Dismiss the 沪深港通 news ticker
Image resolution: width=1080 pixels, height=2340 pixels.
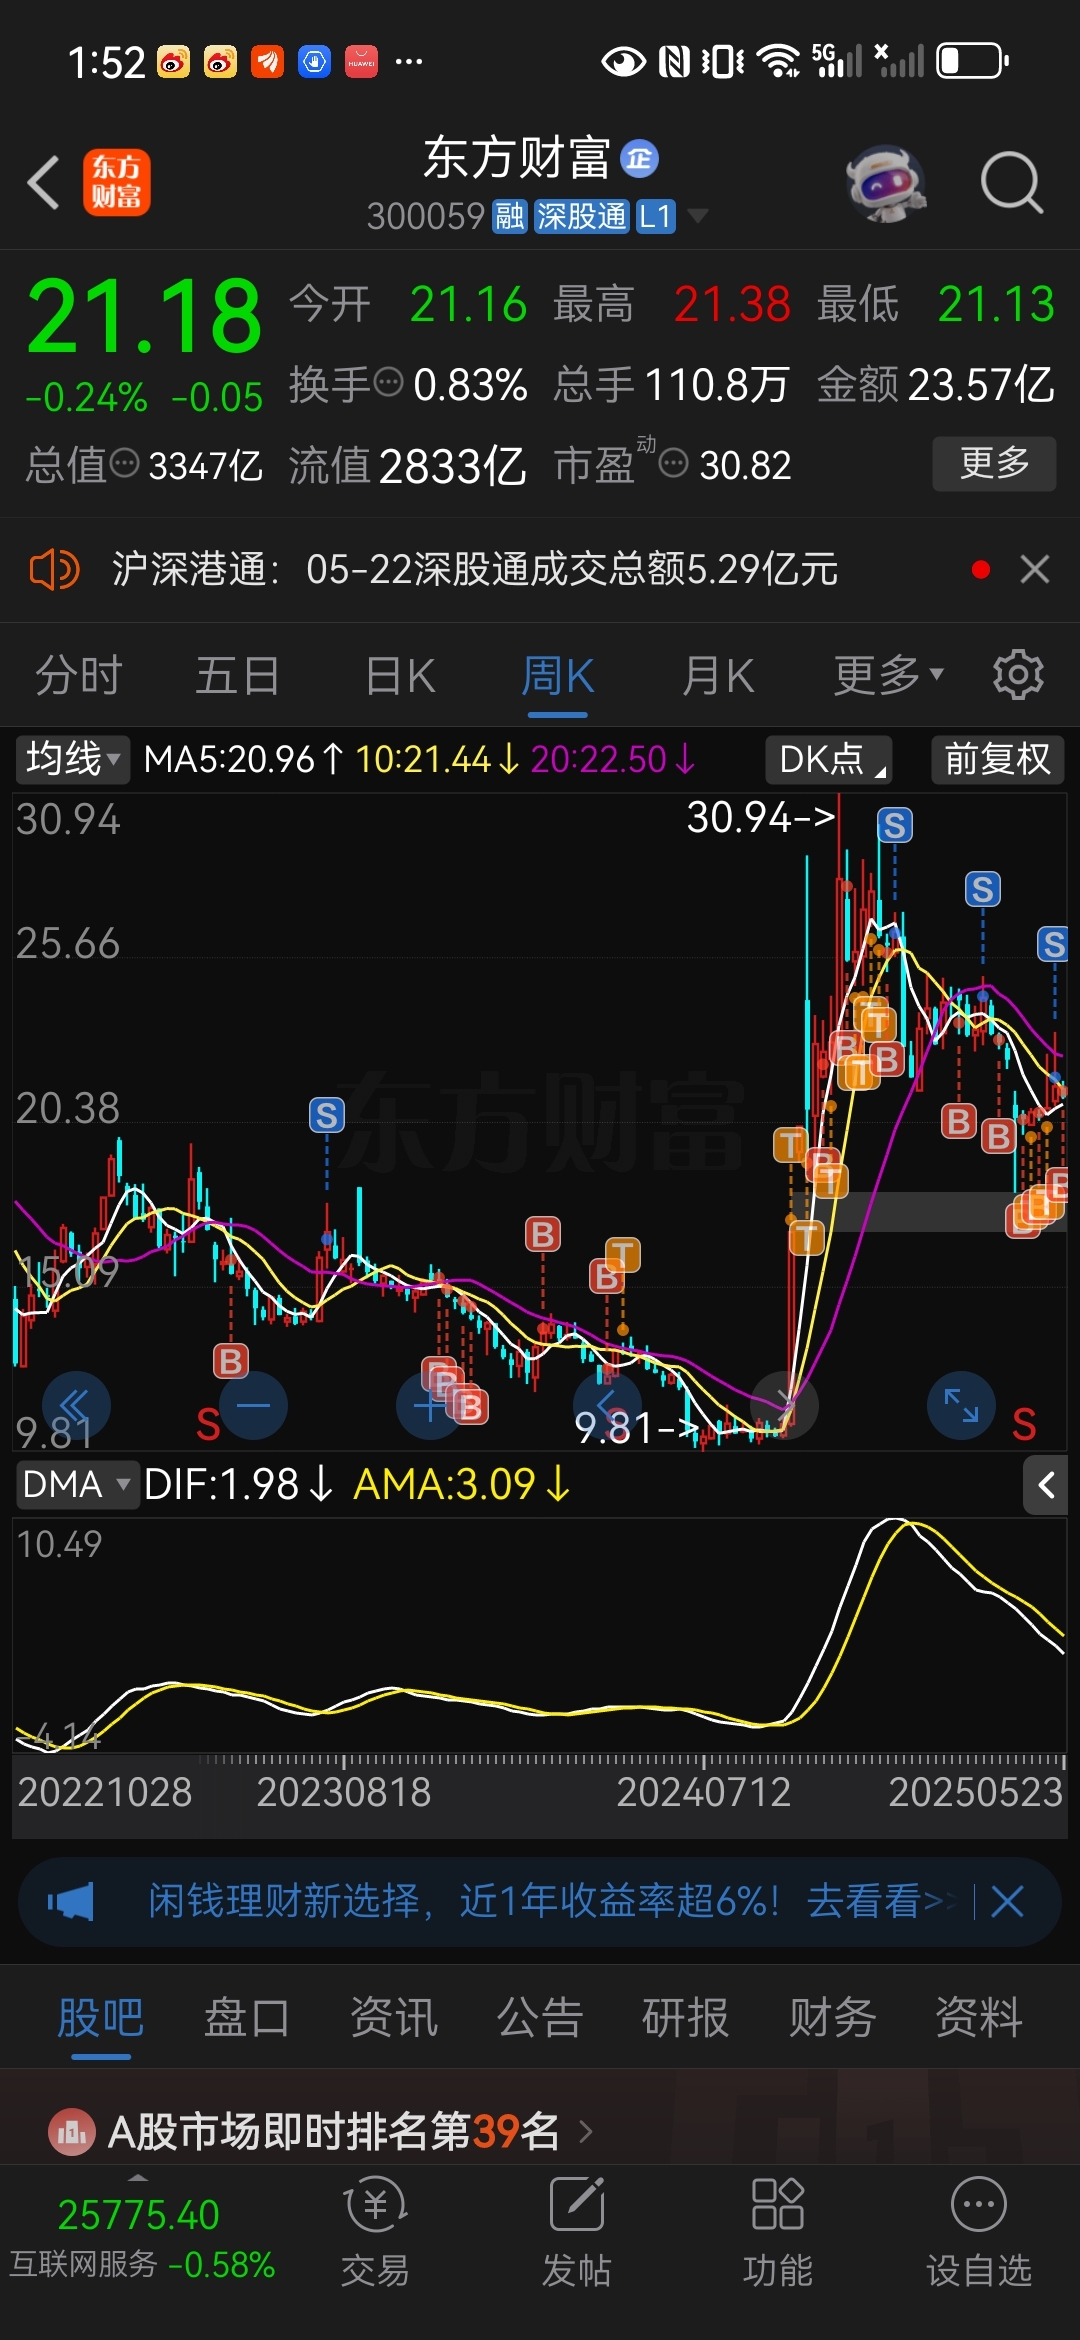[x=1035, y=570]
